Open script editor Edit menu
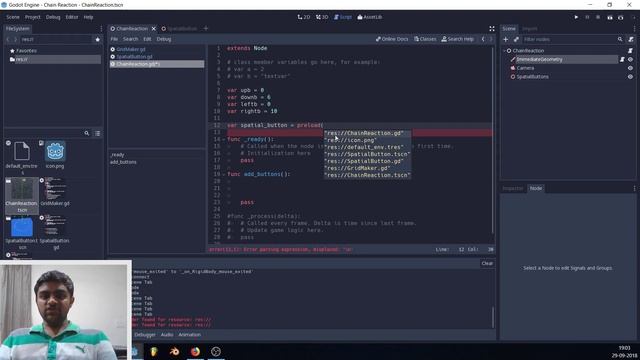Screen dimensions: 640x360 tap(147, 39)
